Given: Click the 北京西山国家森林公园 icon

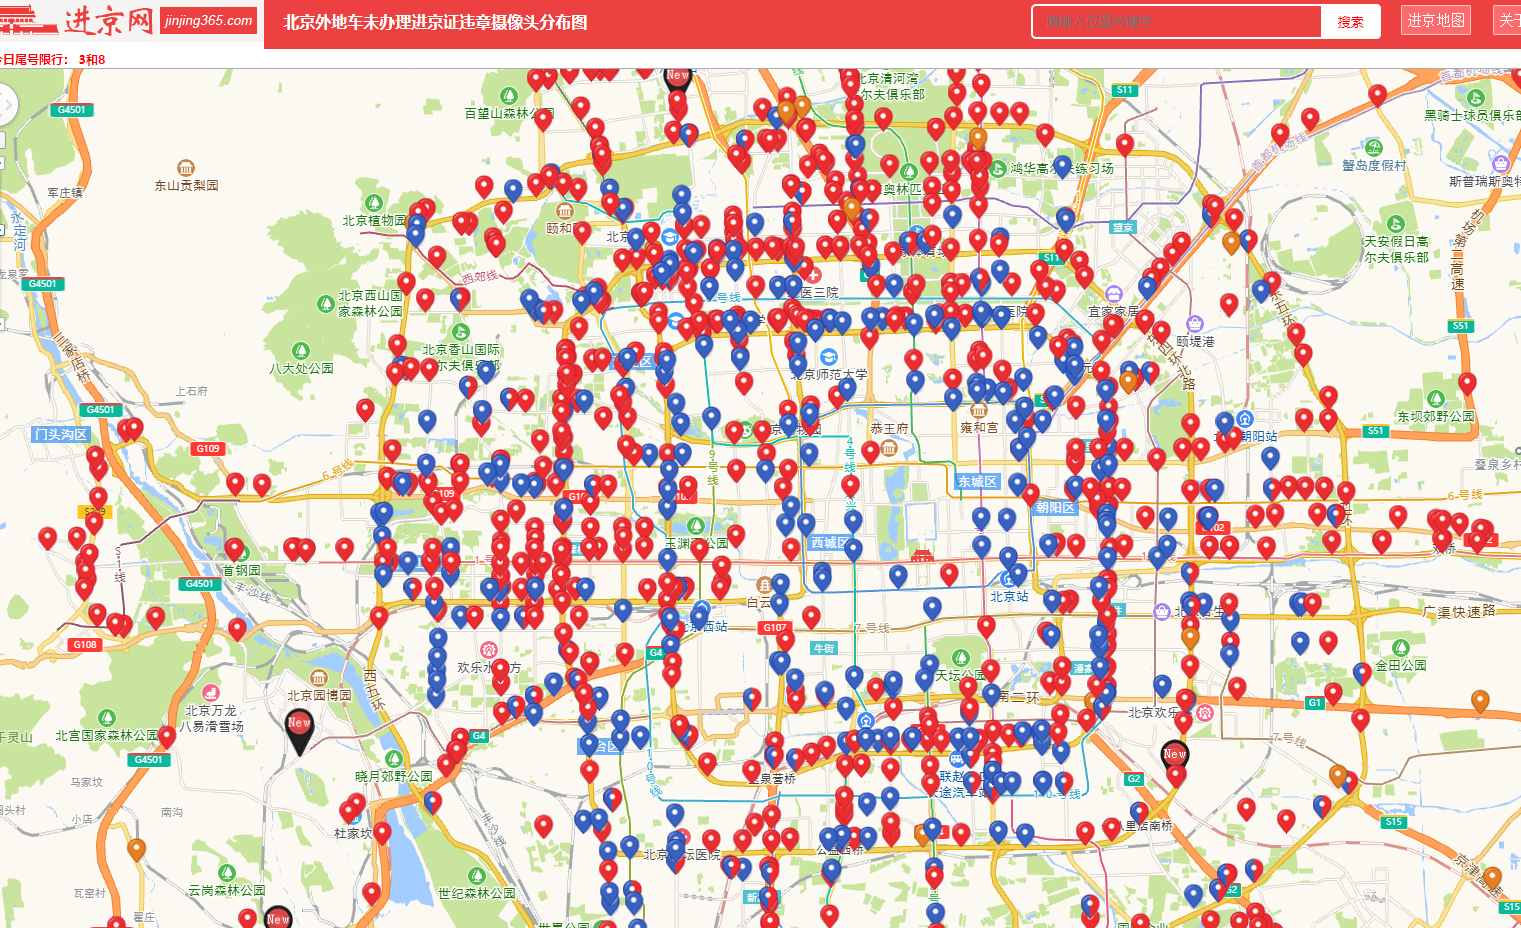Looking at the screenshot, I should (325, 303).
